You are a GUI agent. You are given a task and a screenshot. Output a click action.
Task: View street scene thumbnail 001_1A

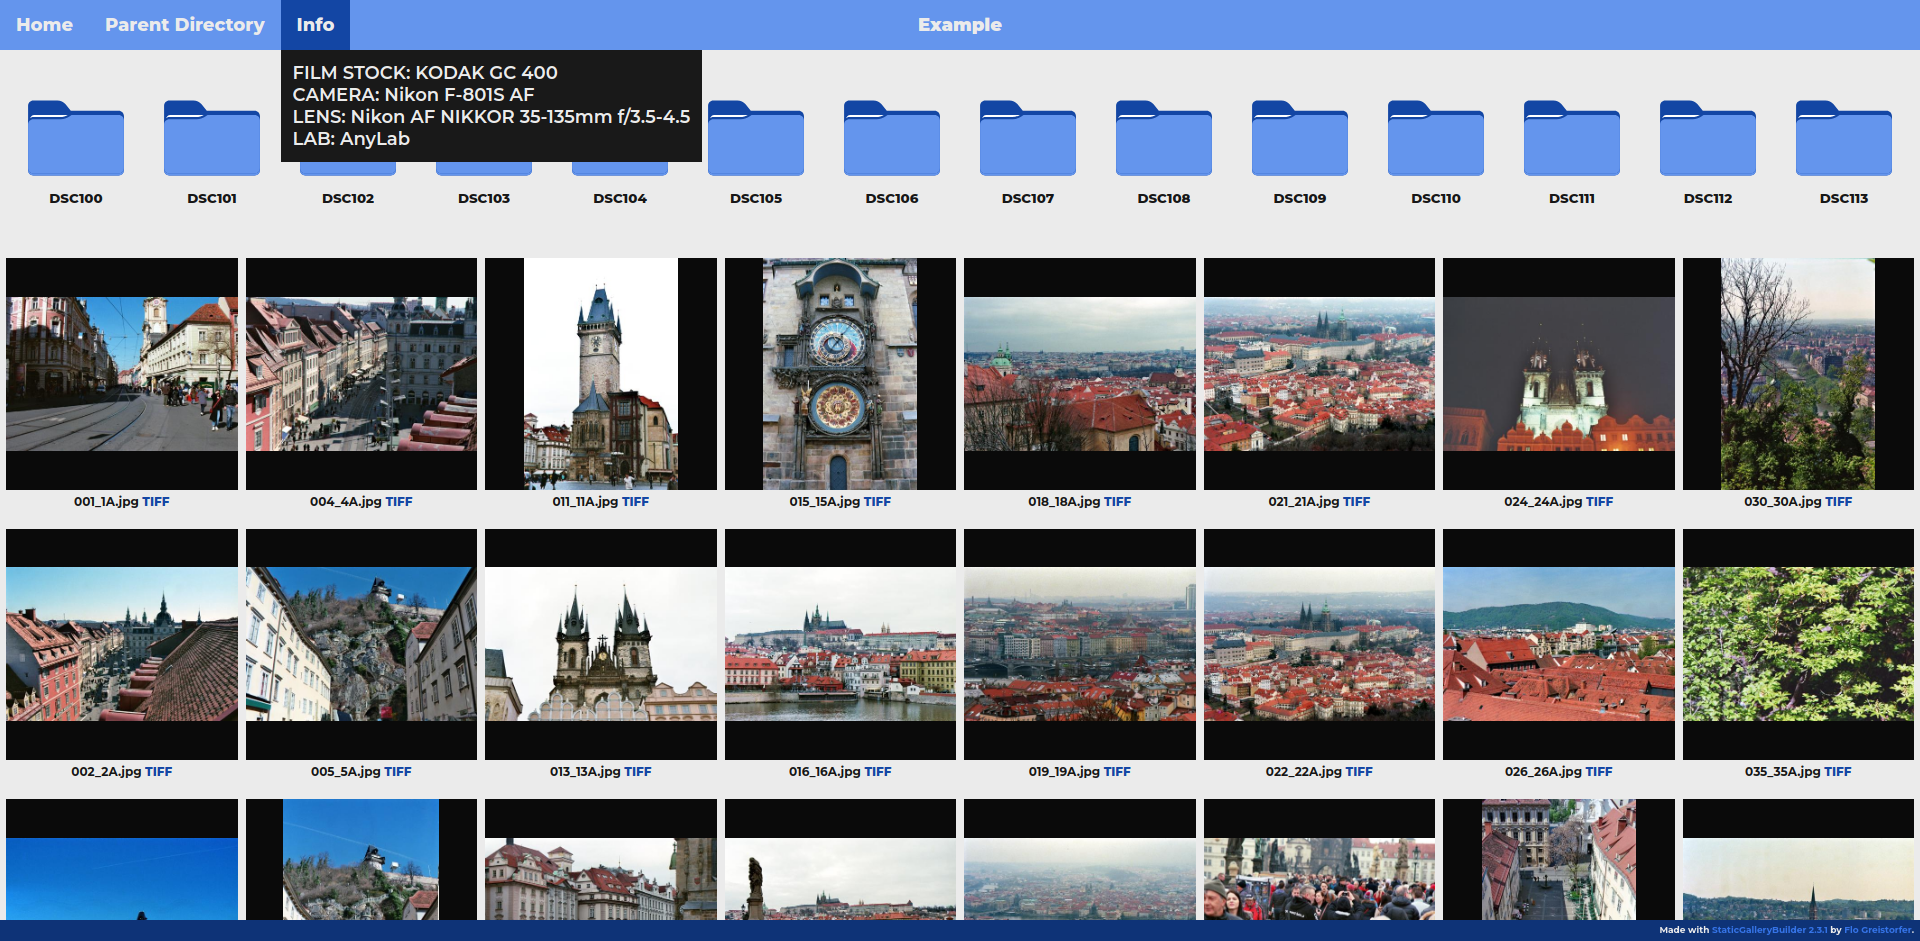[122, 374]
